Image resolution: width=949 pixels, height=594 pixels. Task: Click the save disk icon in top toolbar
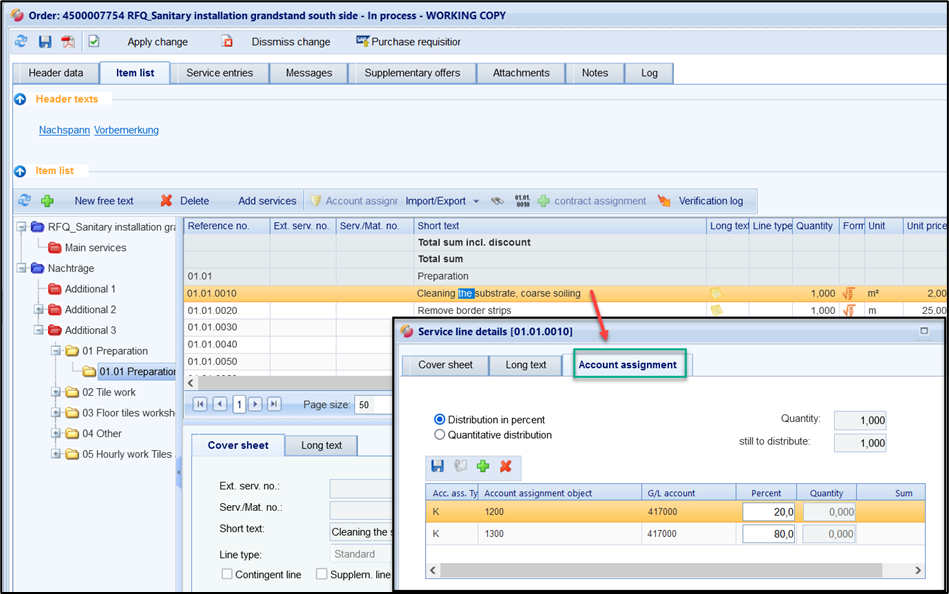pyautogui.click(x=44, y=42)
